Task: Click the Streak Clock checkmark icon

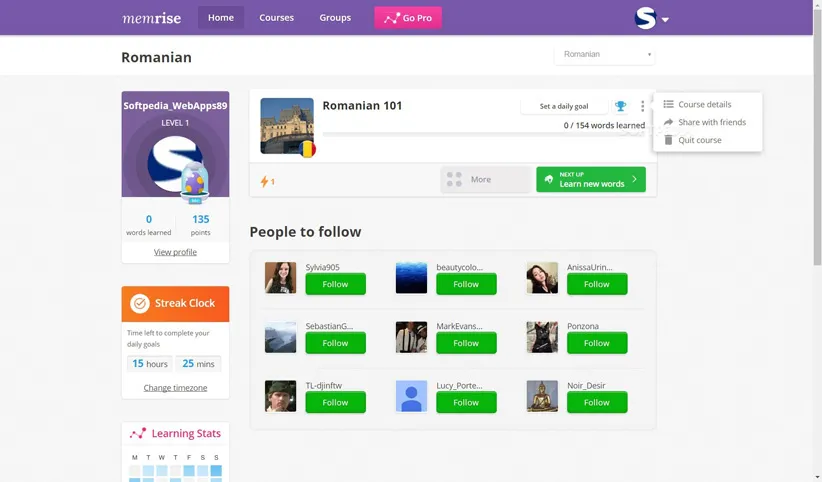Action: click(140, 303)
